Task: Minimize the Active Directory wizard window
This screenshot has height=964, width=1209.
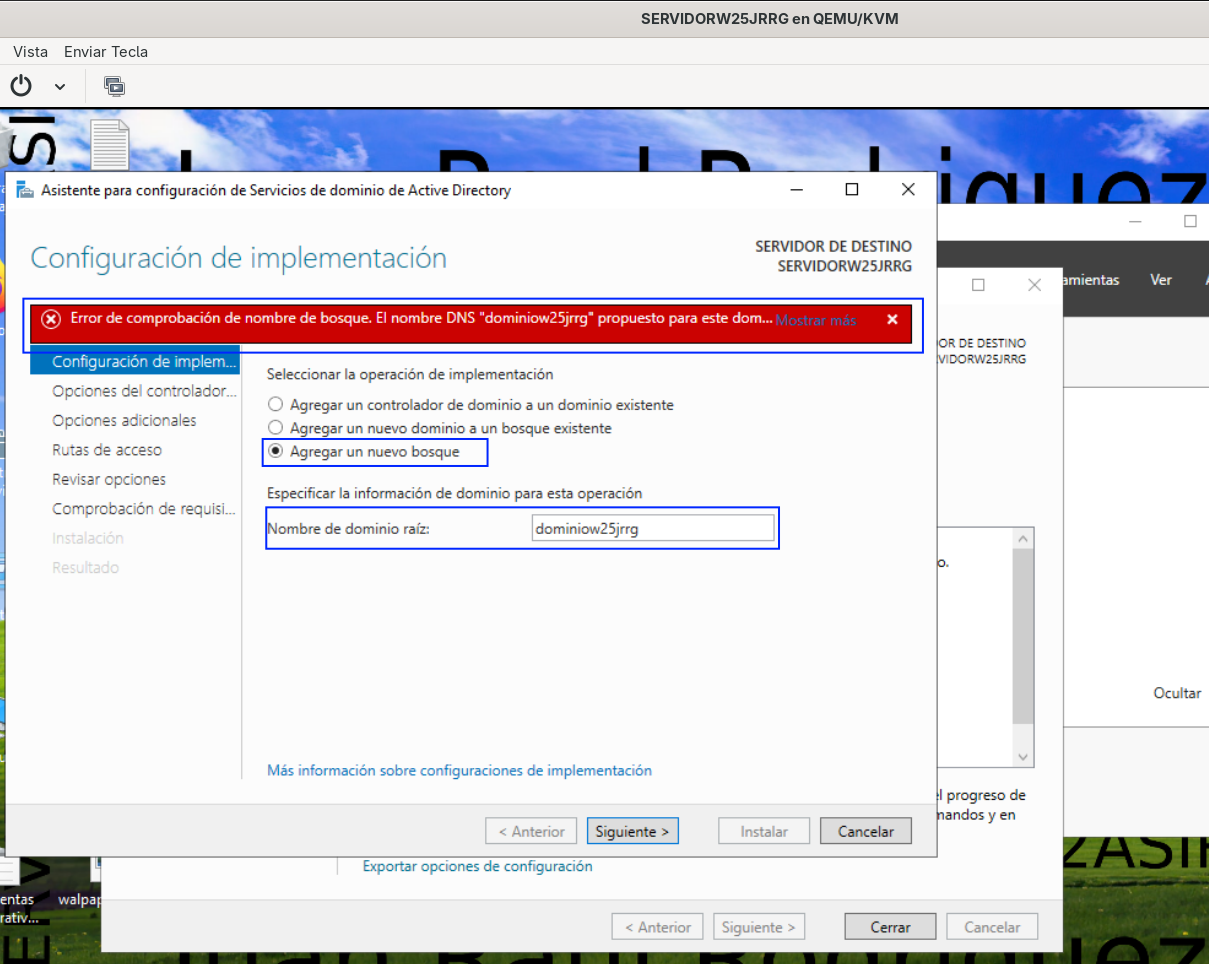Action: 796,189
